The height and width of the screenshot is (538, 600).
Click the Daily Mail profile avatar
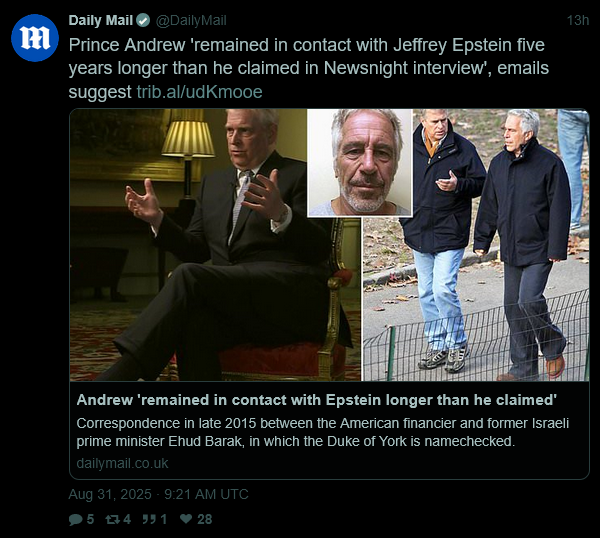coord(34,38)
